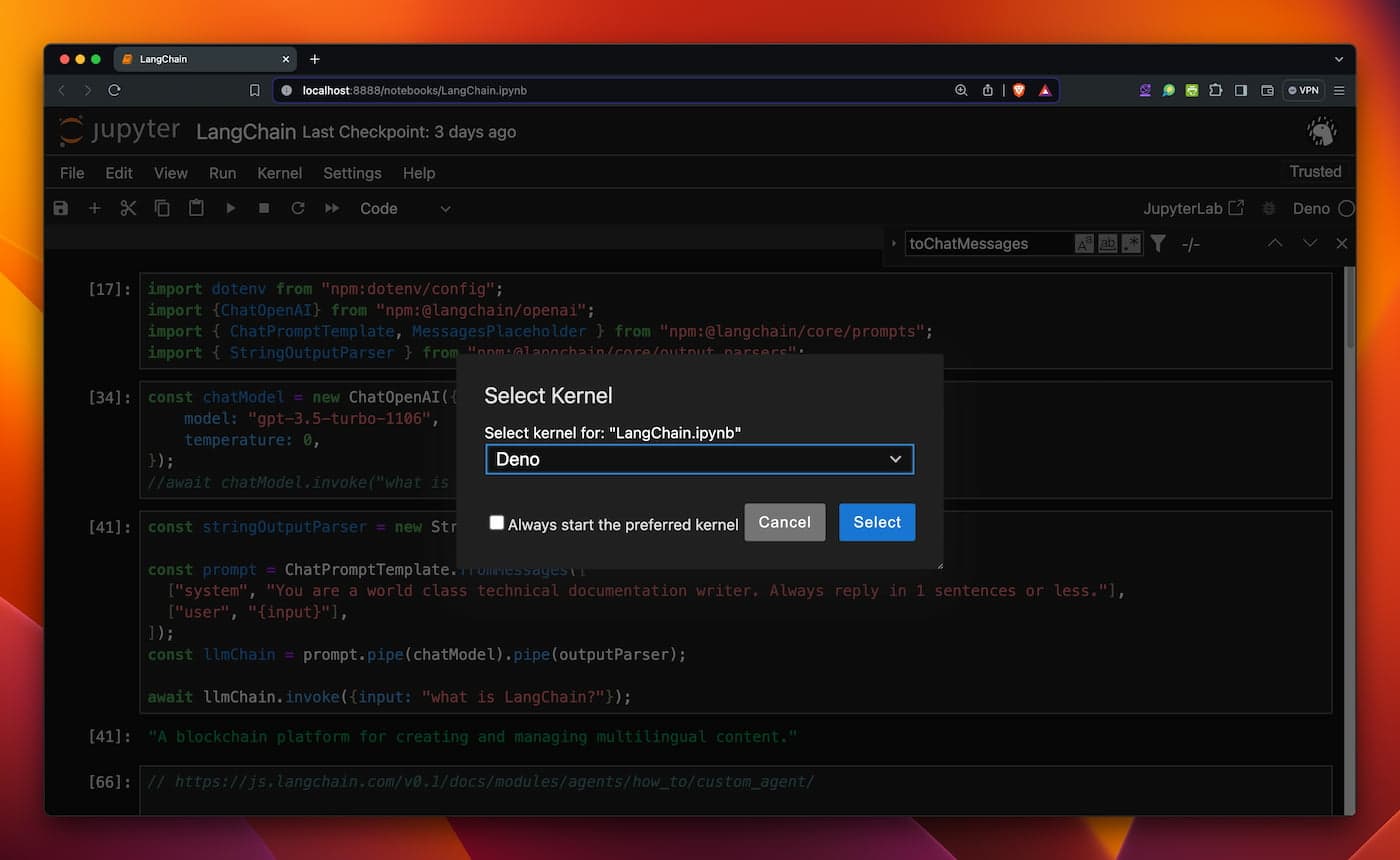Restart the kernel with the circular arrow icon
Image resolution: width=1400 pixels, height=860 pixels.
tap(298, 208)
